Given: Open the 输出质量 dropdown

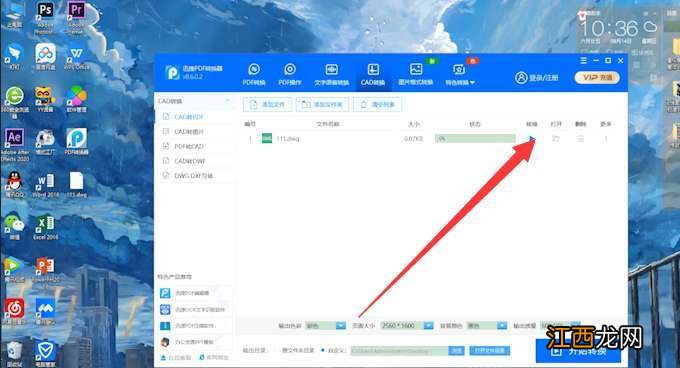Looking at the screenshot, I should tap(560, 325).
